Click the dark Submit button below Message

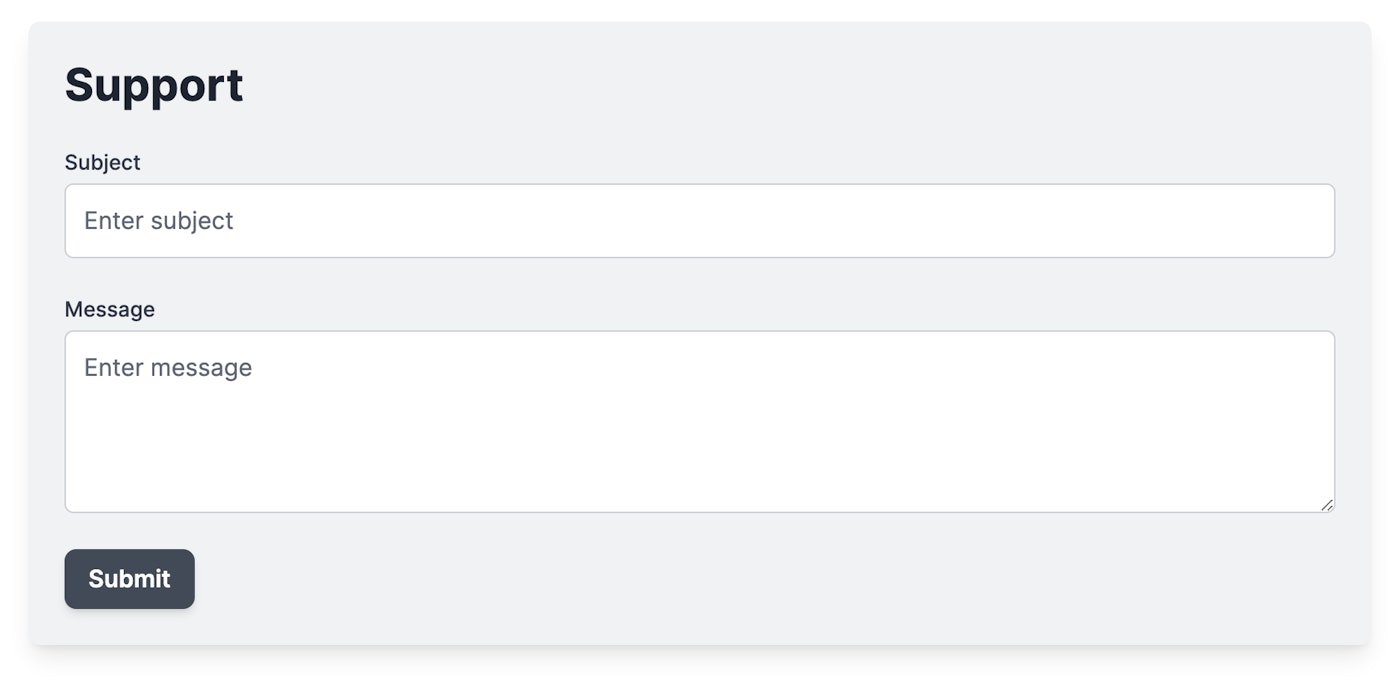[x=129, y=579]
